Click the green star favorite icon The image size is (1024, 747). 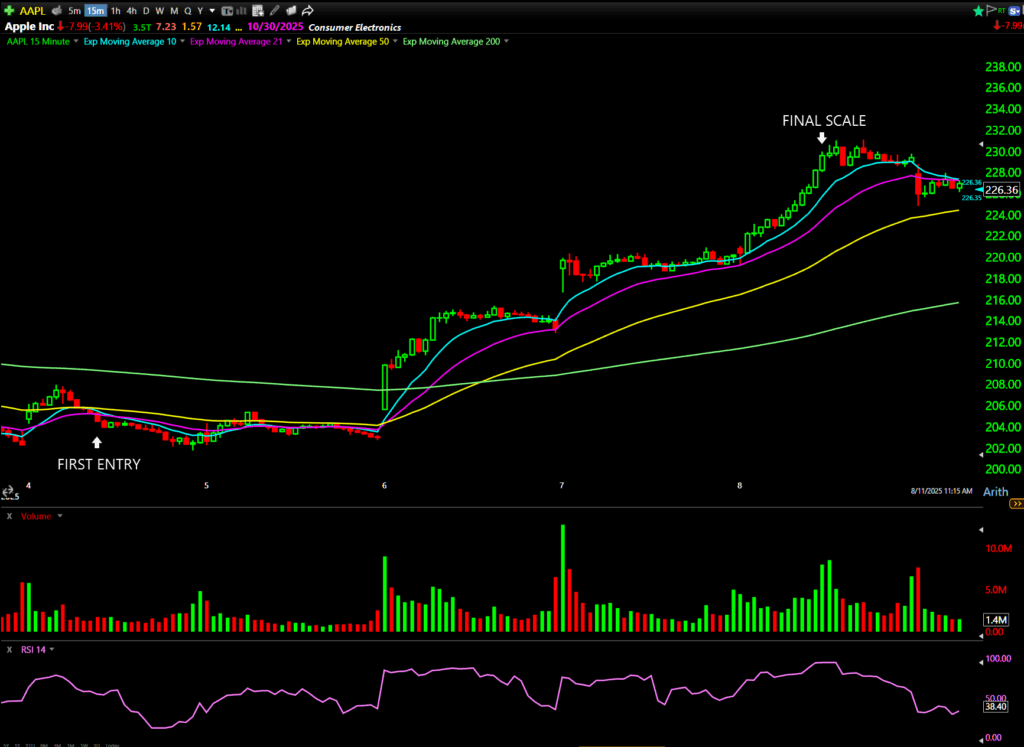coord(977,10)
